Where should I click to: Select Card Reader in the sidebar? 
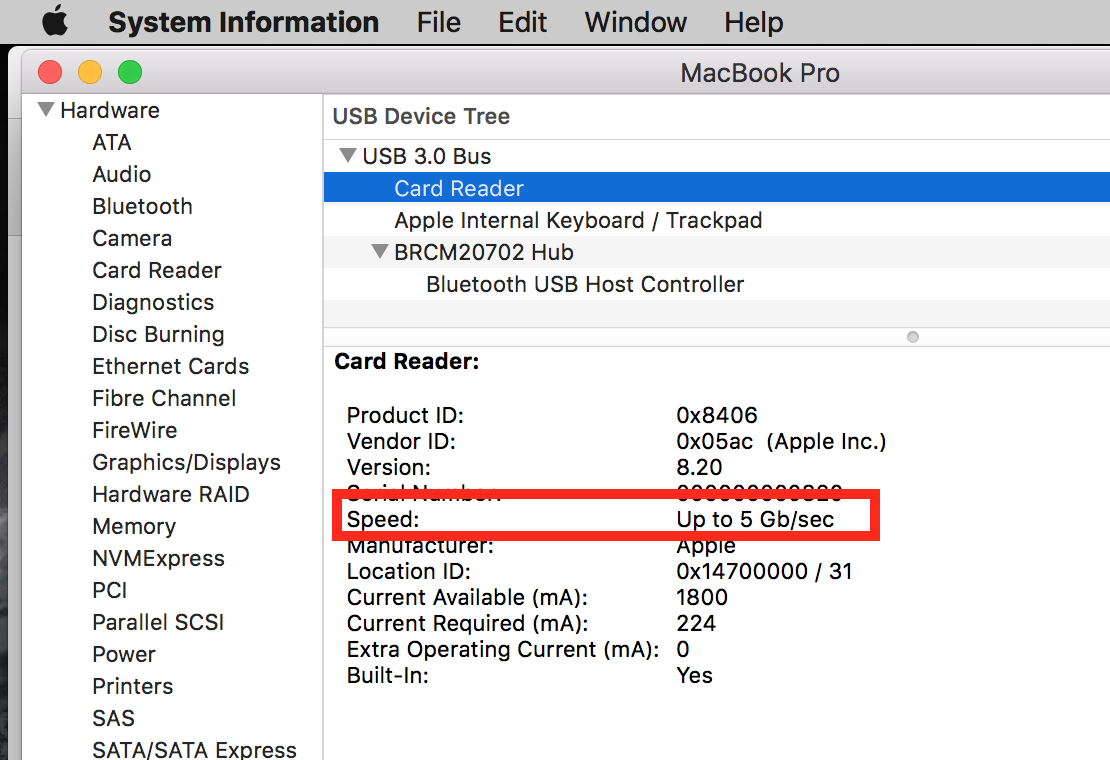(x=157, y=270)
